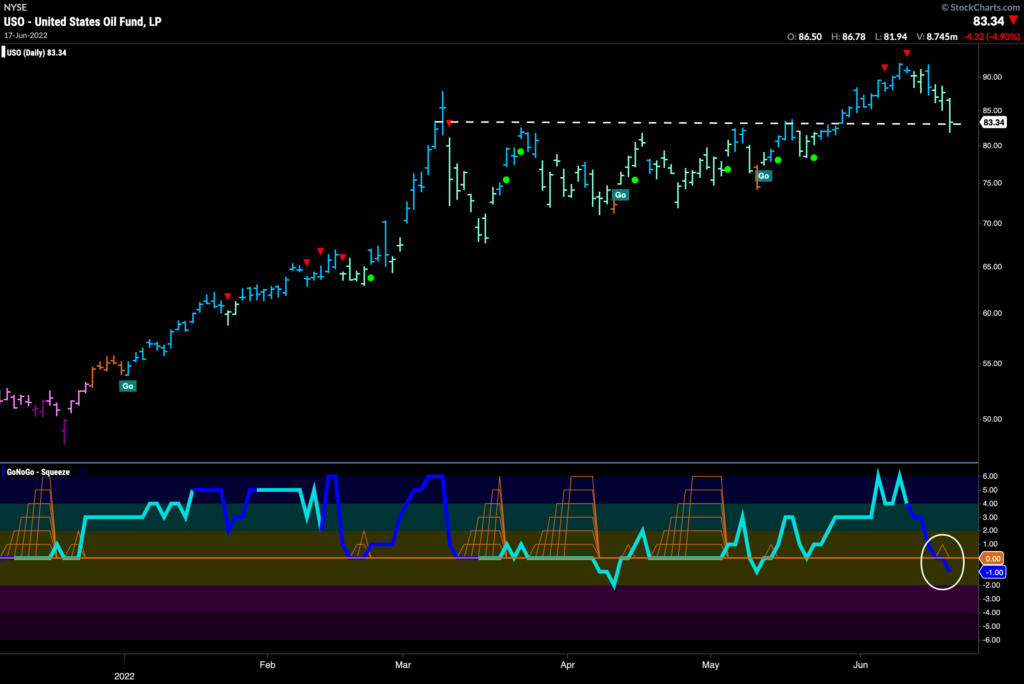Click the 60.00 price axis label
Screen dimensions: 1024x684
[992, 313]
